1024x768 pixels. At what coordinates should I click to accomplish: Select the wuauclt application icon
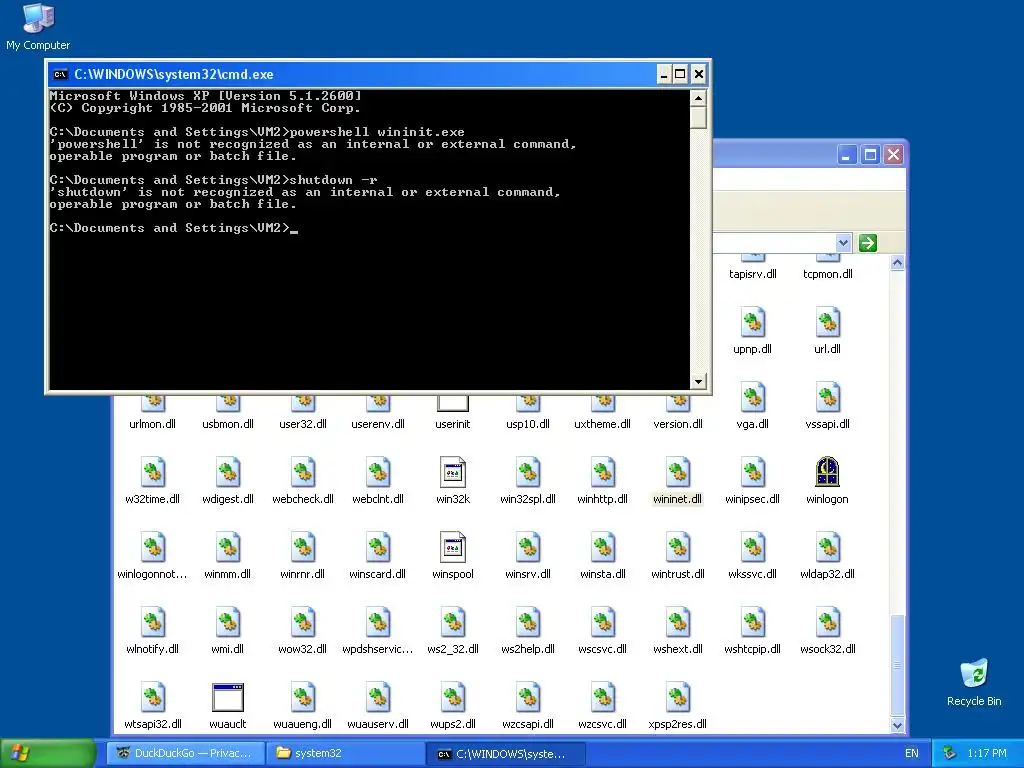point(228,697)
